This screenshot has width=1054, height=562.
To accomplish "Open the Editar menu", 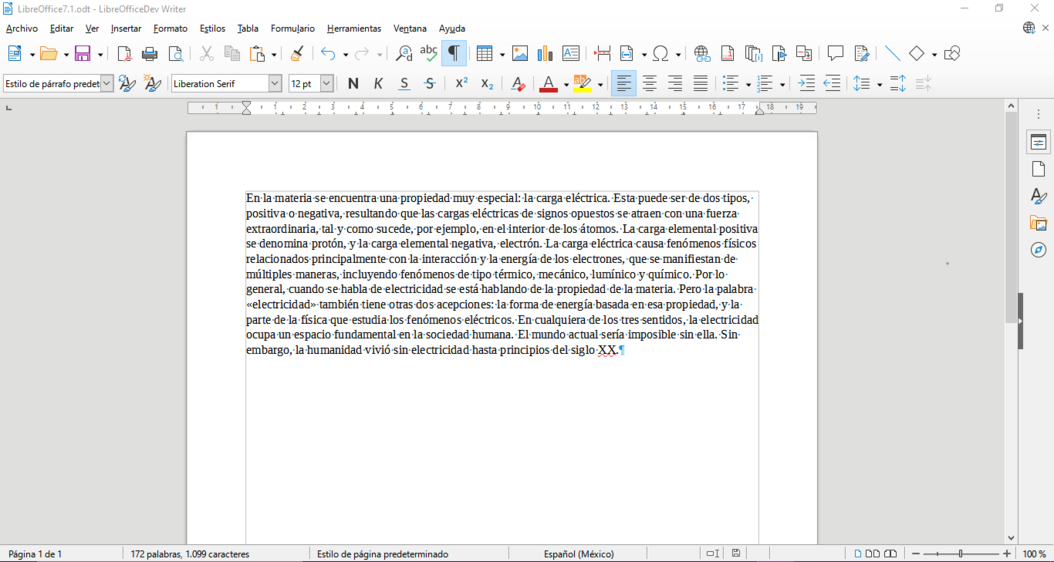I will click(x=62, y=29).
